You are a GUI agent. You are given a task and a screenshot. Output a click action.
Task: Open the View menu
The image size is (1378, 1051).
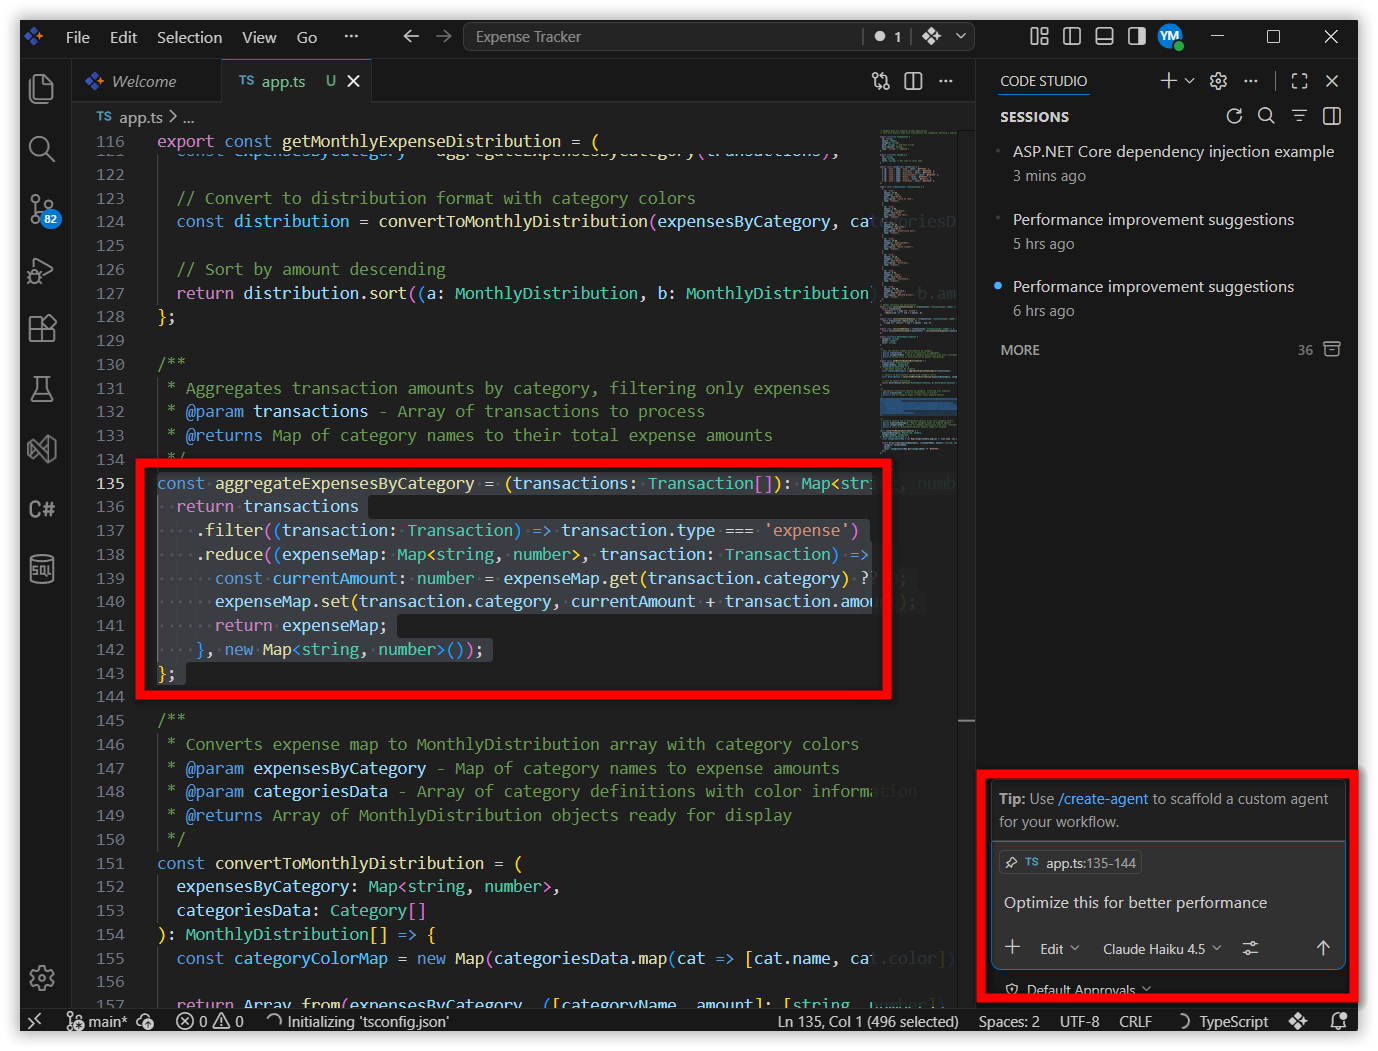259,37
